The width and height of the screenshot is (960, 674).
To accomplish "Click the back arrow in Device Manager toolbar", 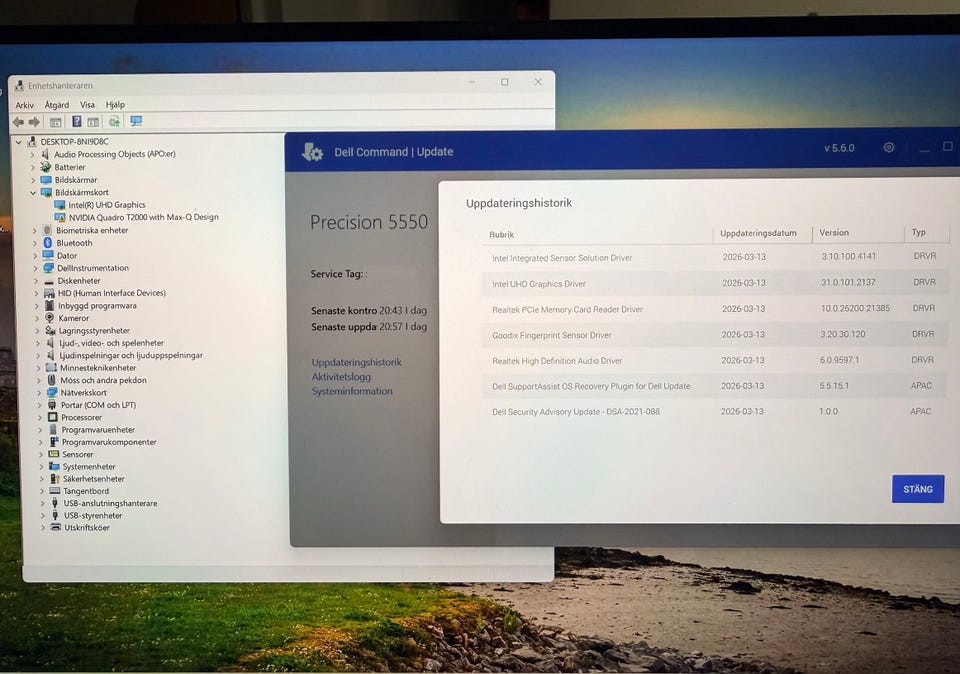I will pos(18,122).
